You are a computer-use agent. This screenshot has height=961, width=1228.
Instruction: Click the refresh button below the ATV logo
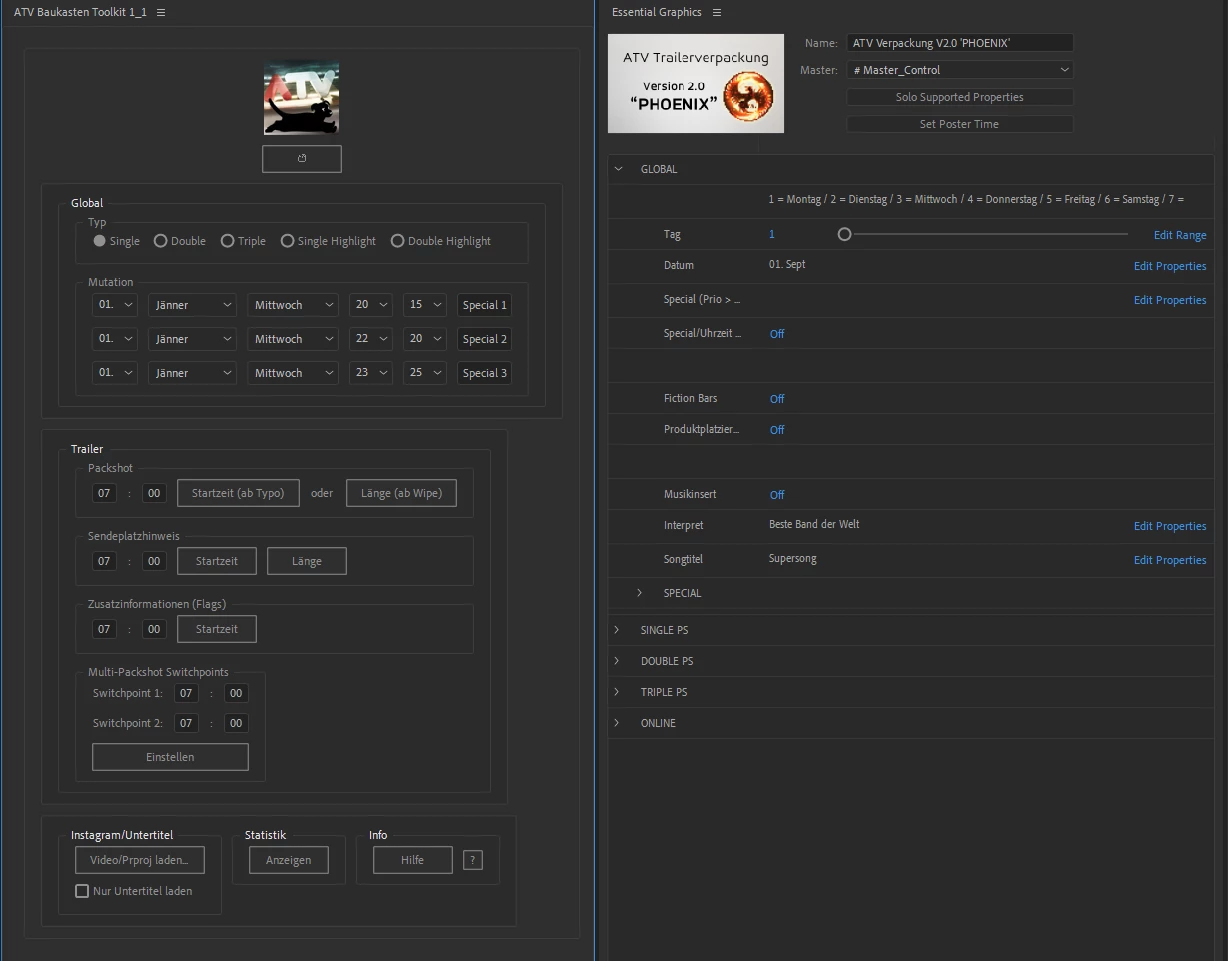[302, 159]
